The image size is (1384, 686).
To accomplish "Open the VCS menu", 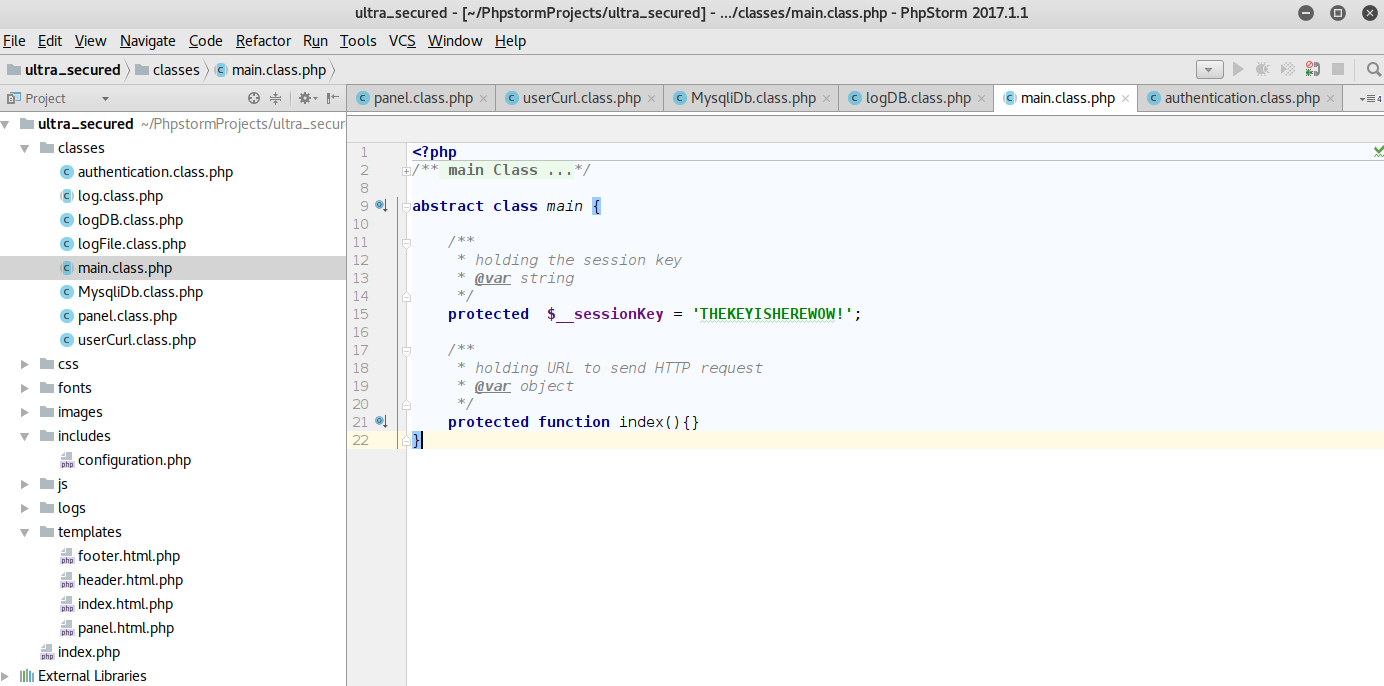I will click(402, 41).
